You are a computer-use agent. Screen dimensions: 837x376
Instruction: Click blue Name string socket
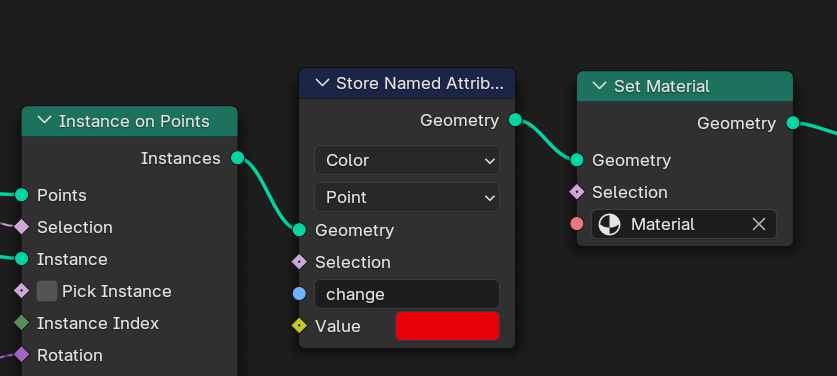pos(299,294)
